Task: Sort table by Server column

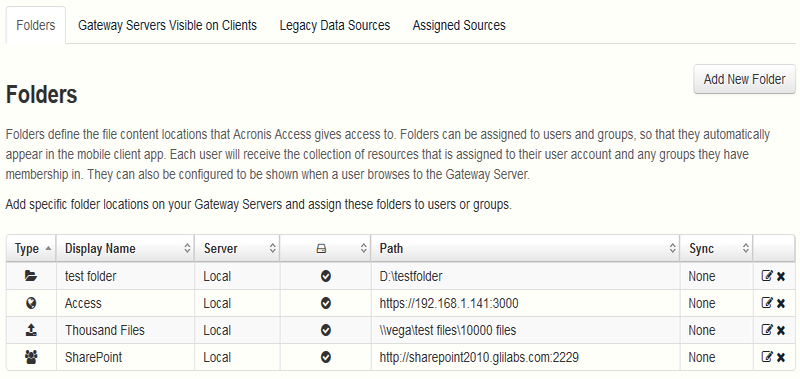Action: click(x=237, y=248)
